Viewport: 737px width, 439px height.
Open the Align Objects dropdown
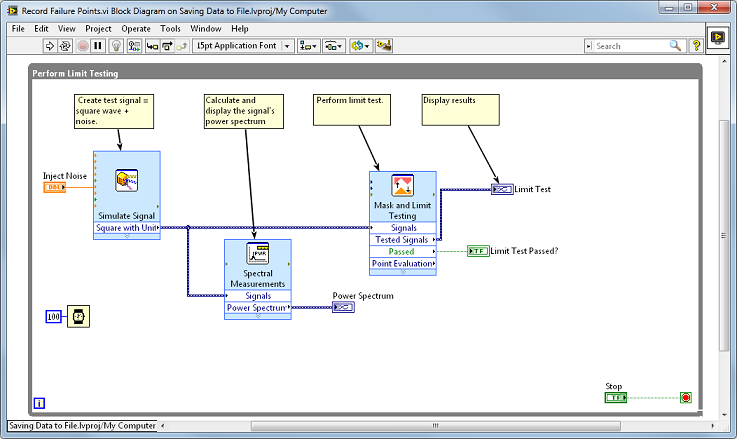(307, 46)
